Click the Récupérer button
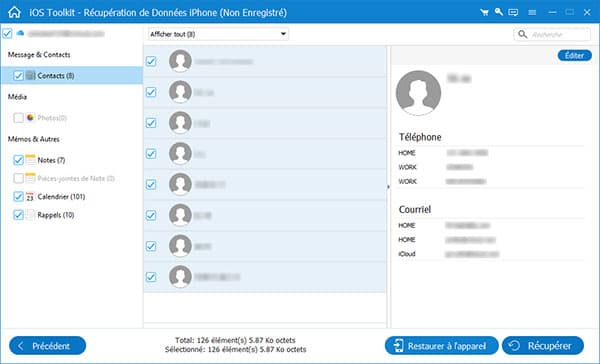The image size is (600, 364). [543, 346]
